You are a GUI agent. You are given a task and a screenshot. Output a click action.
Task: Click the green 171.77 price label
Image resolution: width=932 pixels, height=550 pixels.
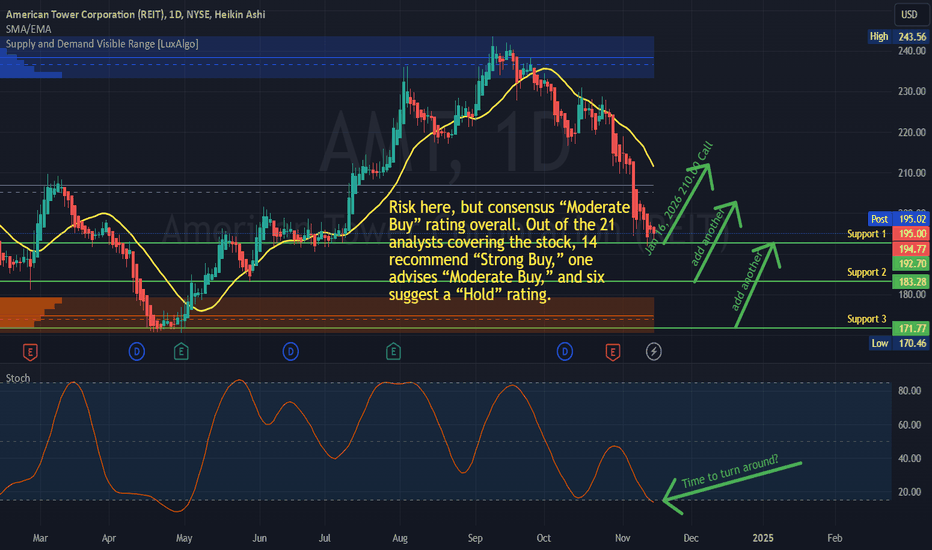pyautogui.click(x=911, y=328)
